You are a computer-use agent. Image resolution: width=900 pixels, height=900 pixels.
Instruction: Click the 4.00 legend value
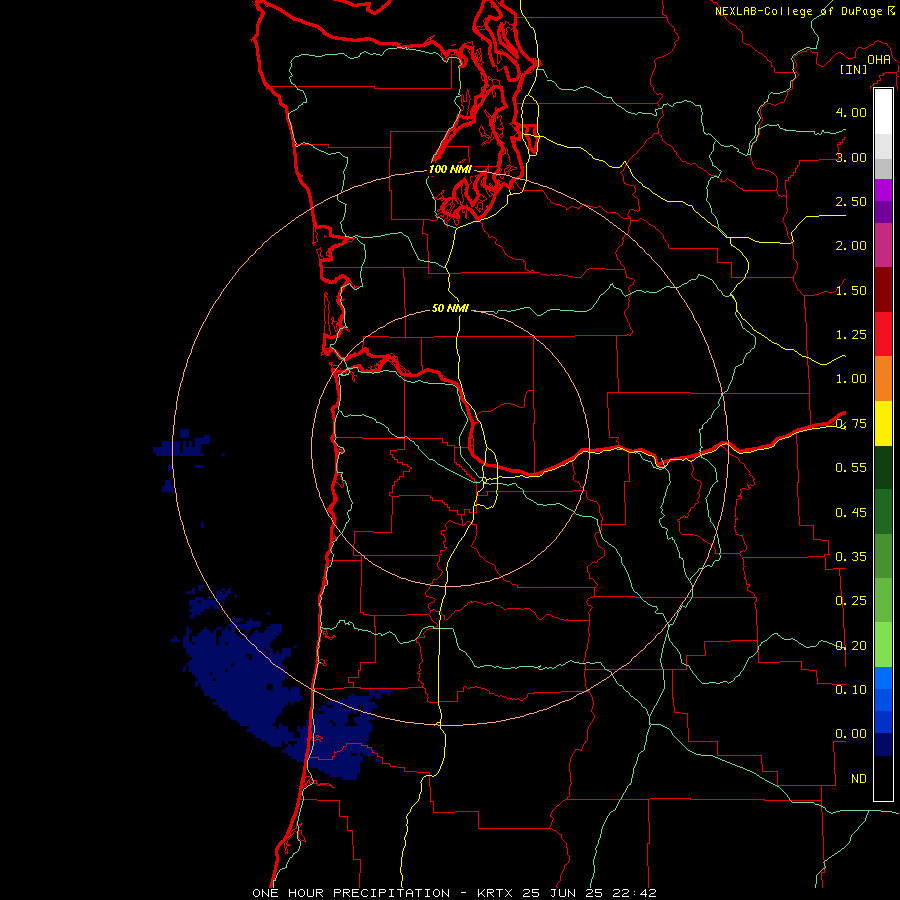pyautogui.click(x=851, y=112)
